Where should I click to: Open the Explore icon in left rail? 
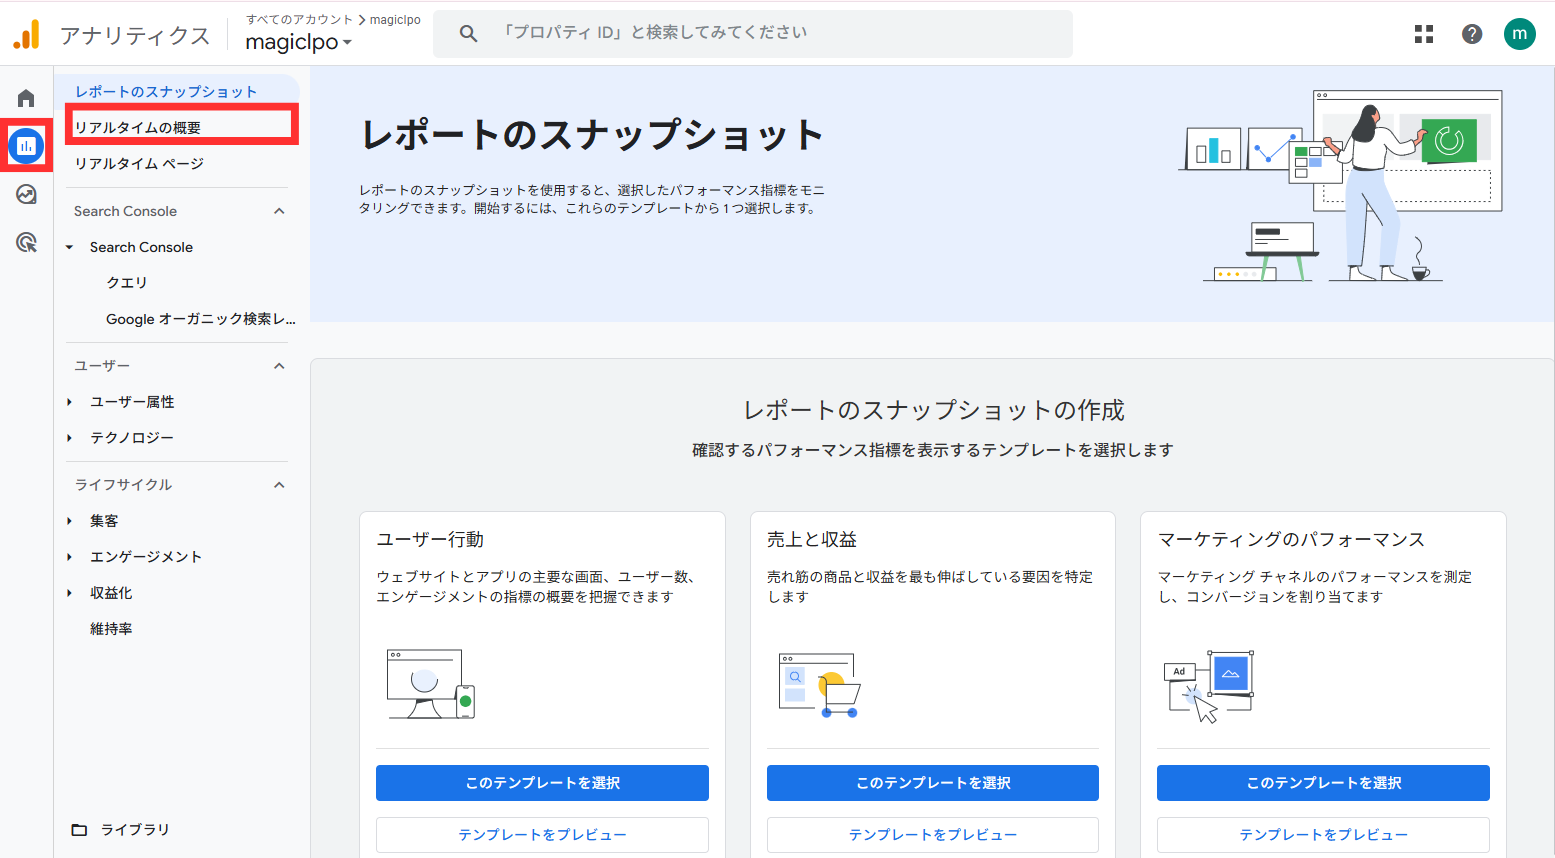click(x=26, y=194)
